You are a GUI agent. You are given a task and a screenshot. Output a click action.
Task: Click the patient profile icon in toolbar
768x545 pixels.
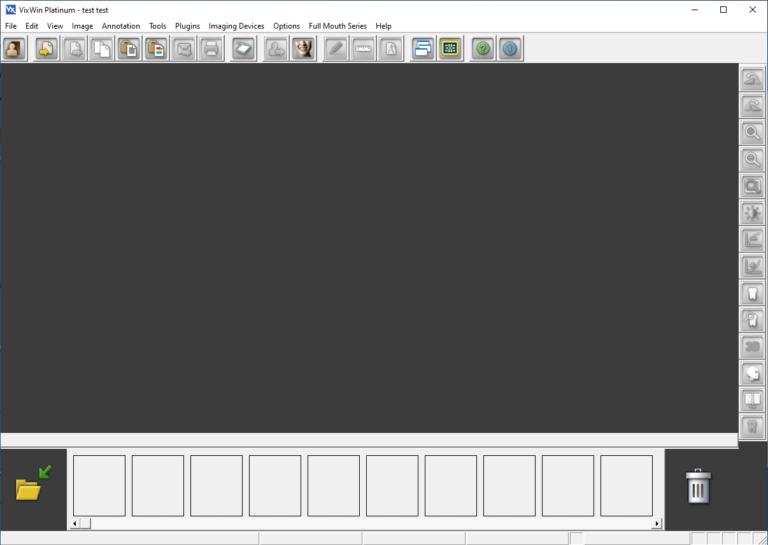[x=14, y=48]
